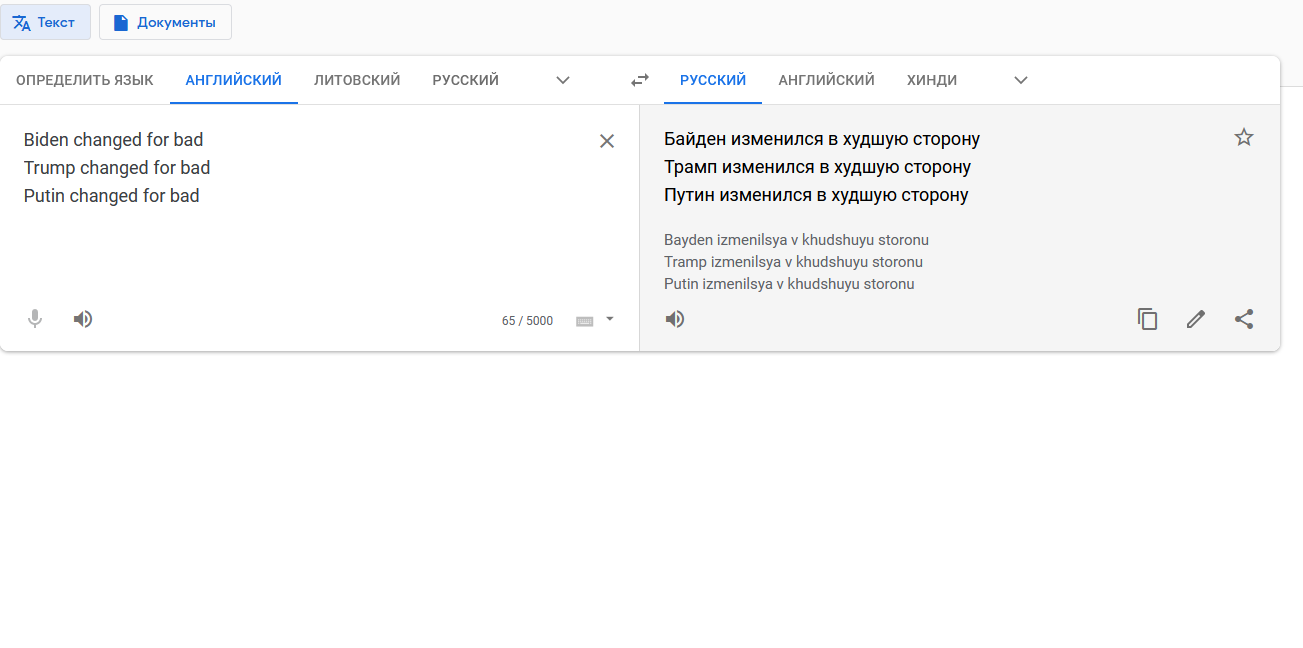Share the translation
The height and width of the screenshot is (648, 1303).
(1244, 319)
